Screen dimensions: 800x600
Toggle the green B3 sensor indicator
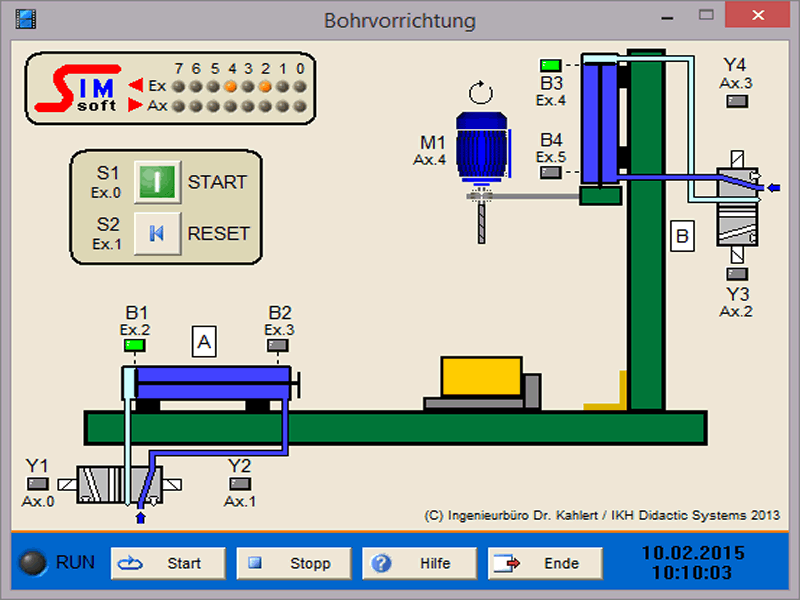point(551,66)
